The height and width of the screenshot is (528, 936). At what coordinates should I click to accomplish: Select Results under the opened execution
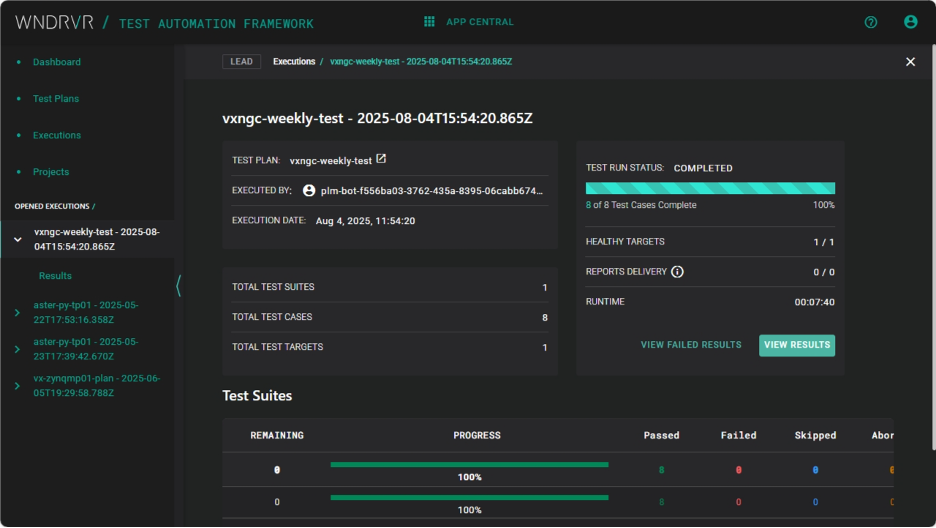55,276
